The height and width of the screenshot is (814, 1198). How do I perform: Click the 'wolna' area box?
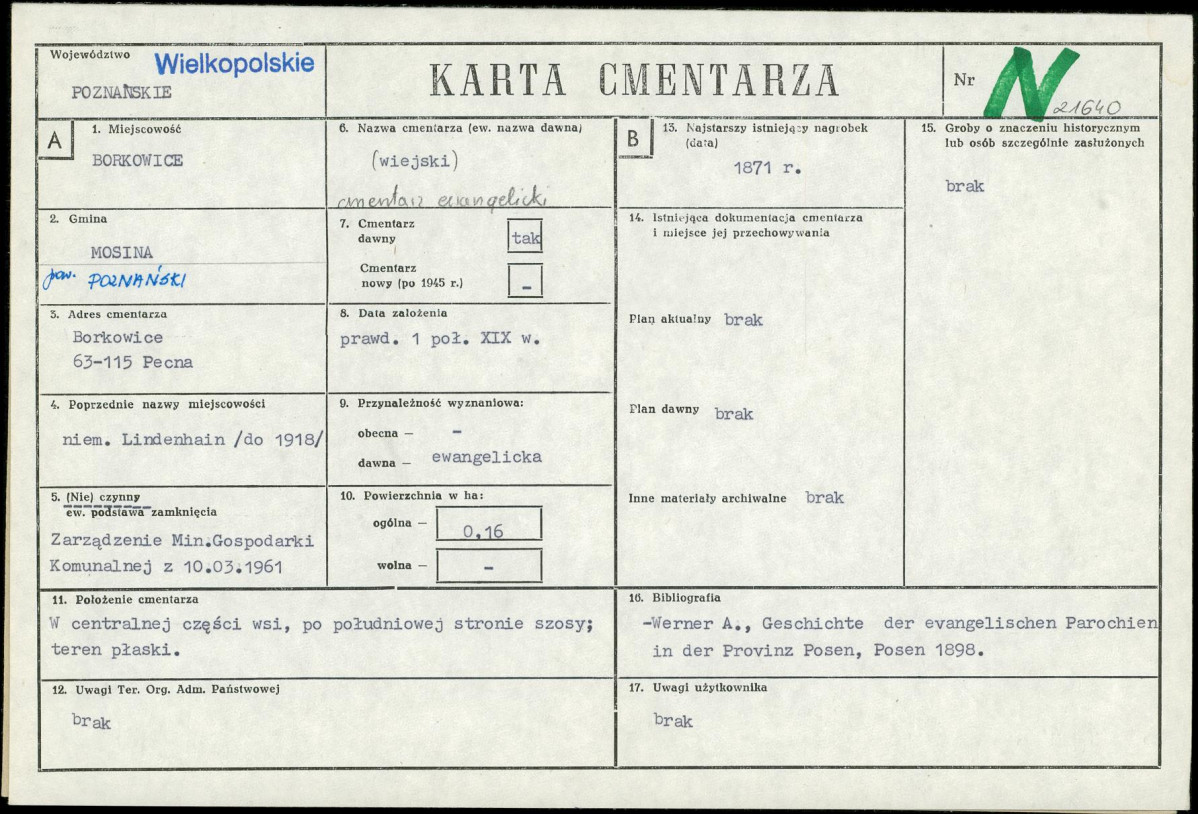[x=489, y=566]
